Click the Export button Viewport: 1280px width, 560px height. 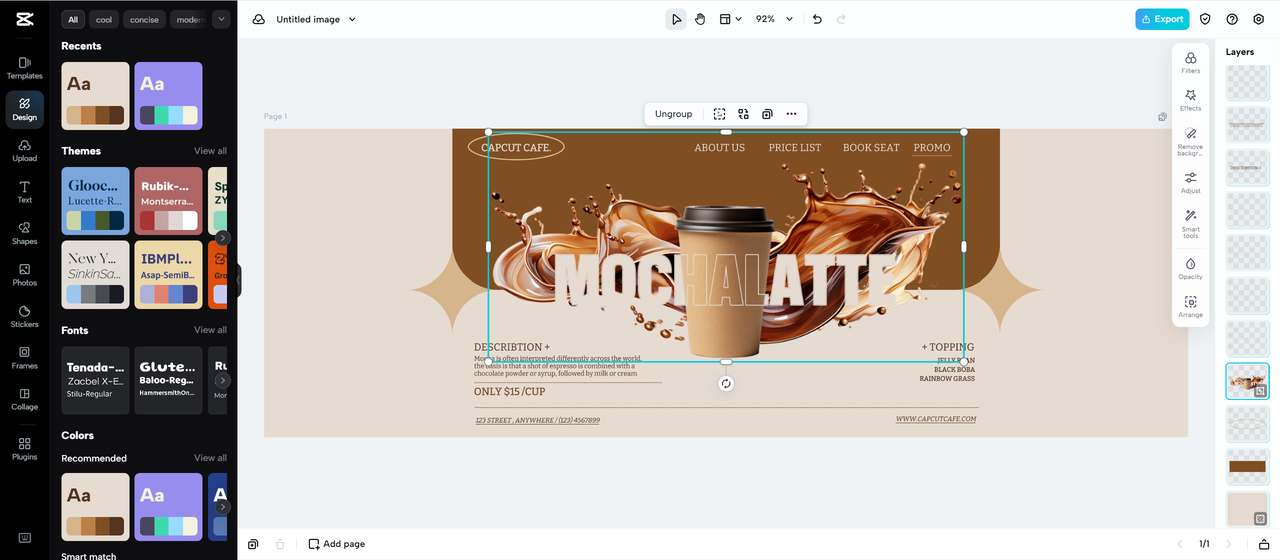(1161, 19)
